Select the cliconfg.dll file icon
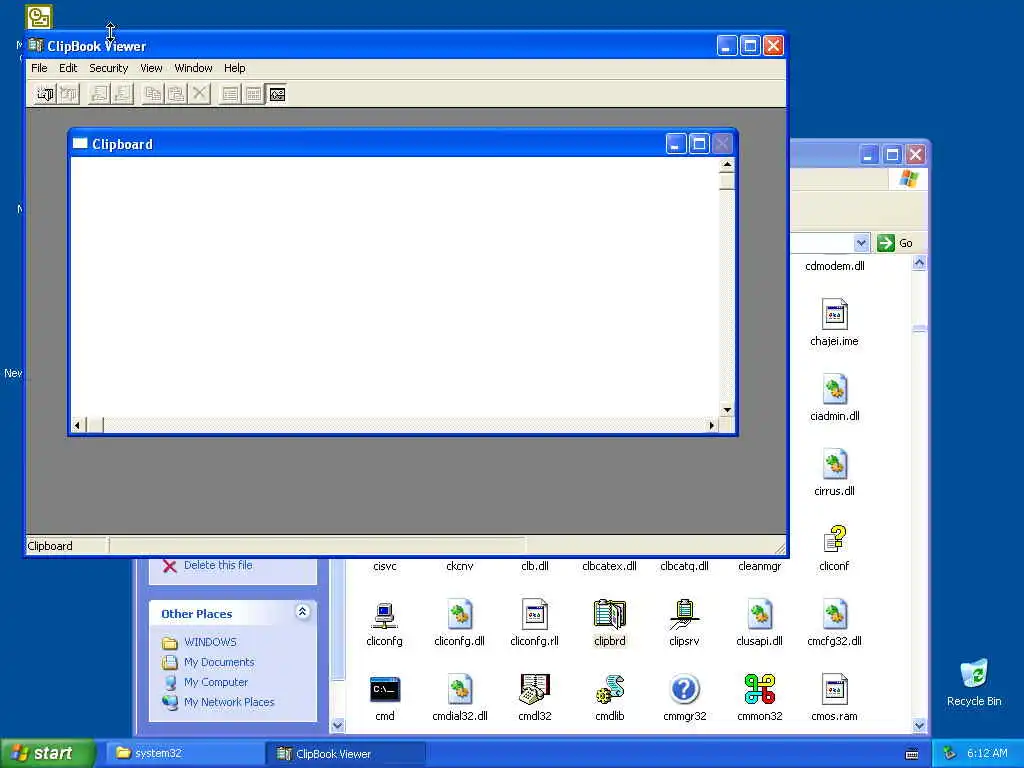Viewport: 1024px width, 768px height. 460,615
